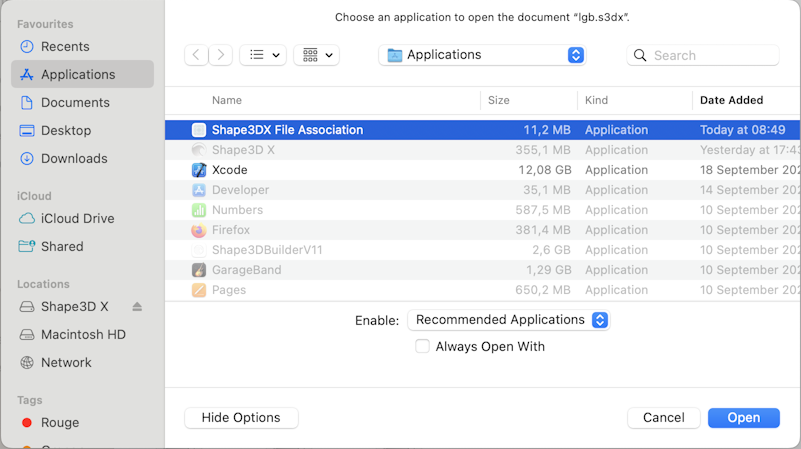
Task: Select the Firefox row name
Action: [231, 230]
